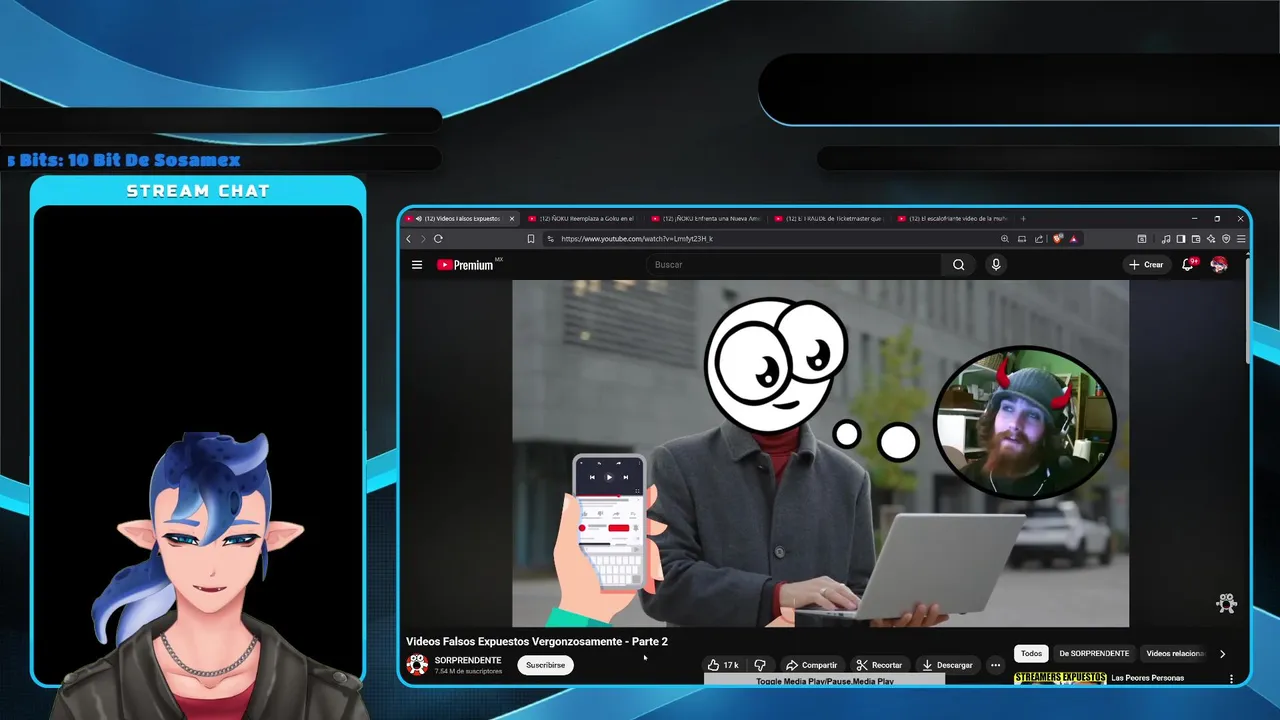Open SORPRENDENTE channel avatar
The width and height of the screenshot is (1280, 720).
point(417,665)
